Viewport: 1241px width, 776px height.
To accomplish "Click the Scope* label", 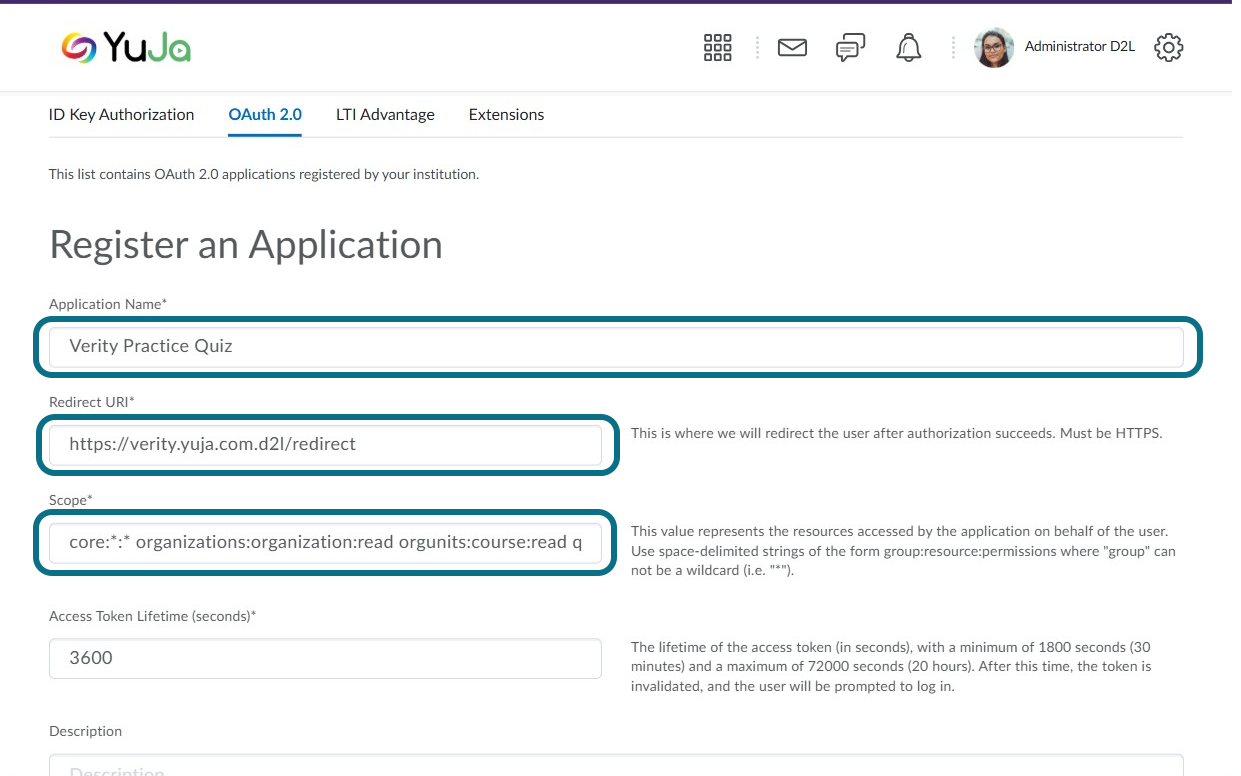I will [x=70, y=499].
